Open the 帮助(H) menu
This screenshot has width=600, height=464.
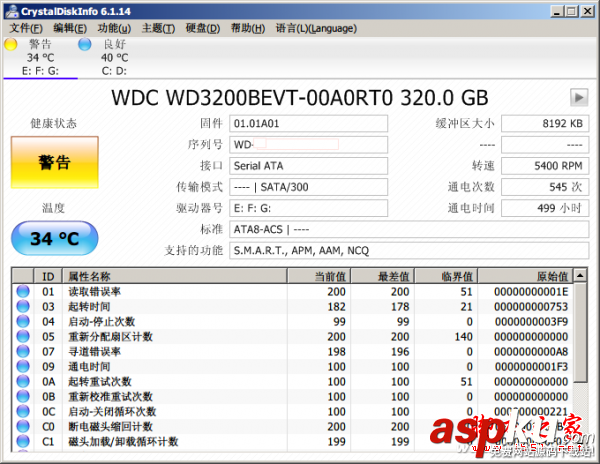pyautogui.click(x=248, y=28)
